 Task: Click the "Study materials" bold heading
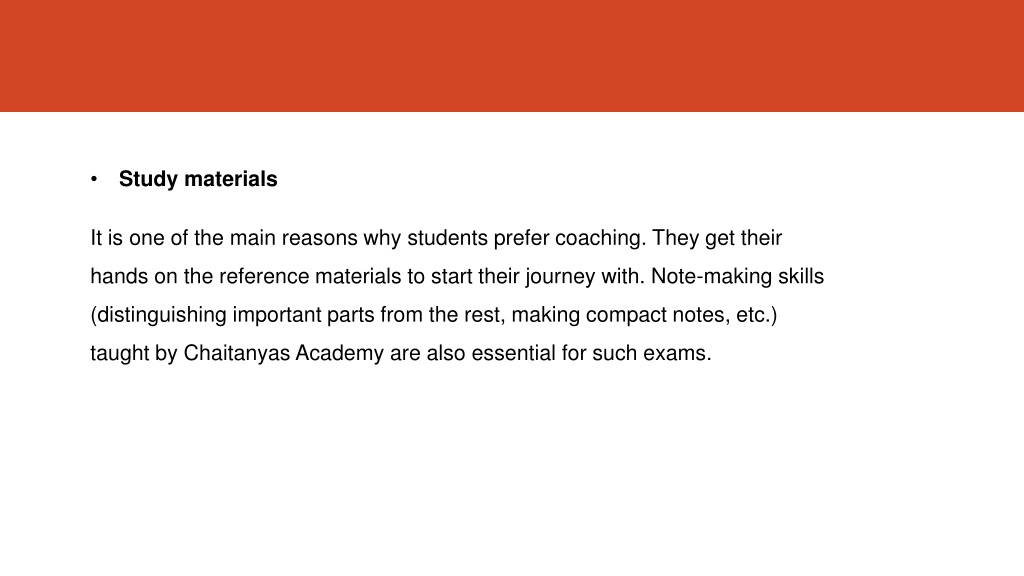(x=198, y=179)
